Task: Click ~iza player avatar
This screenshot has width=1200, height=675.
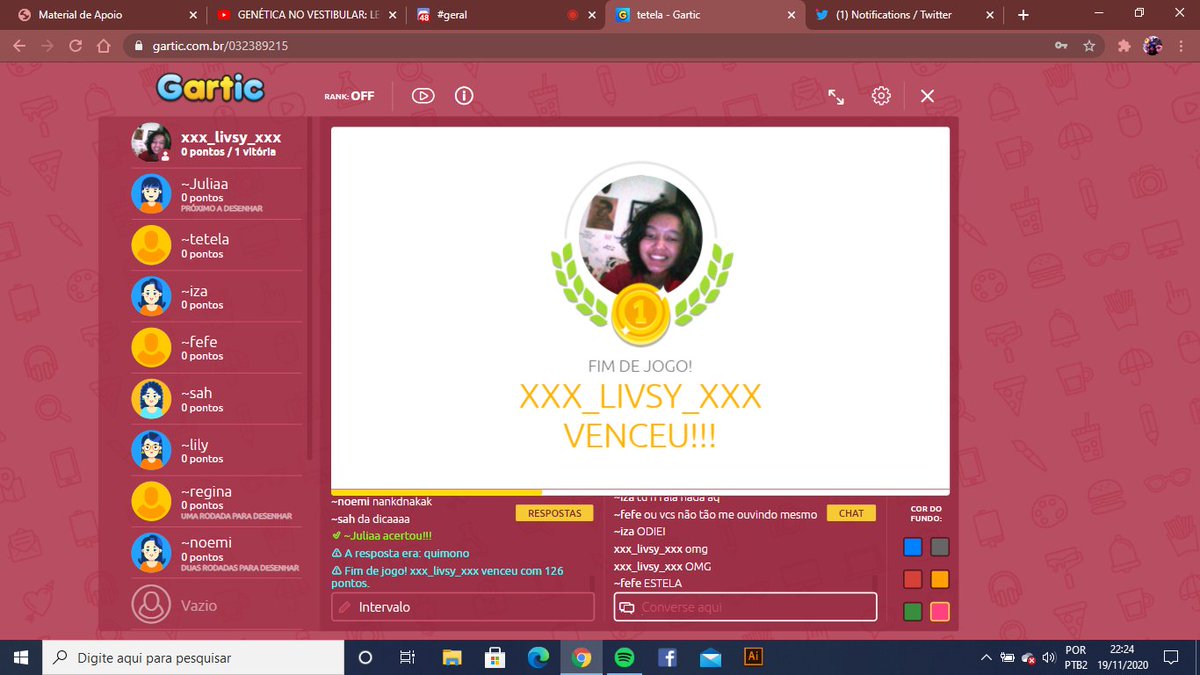Action: click(x=152, y=296)
